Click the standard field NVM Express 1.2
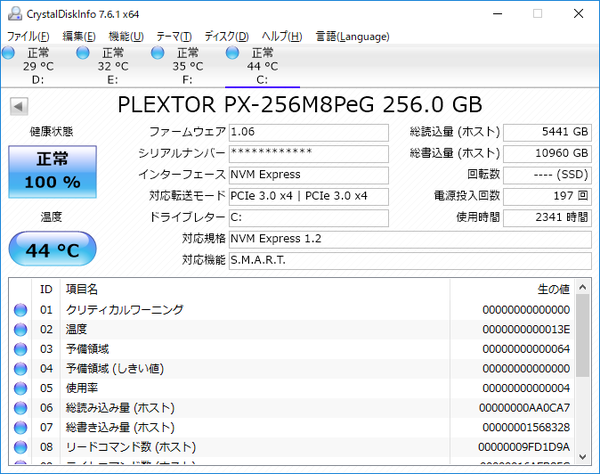This screenshot has width=600, height=474. (410, 239)
